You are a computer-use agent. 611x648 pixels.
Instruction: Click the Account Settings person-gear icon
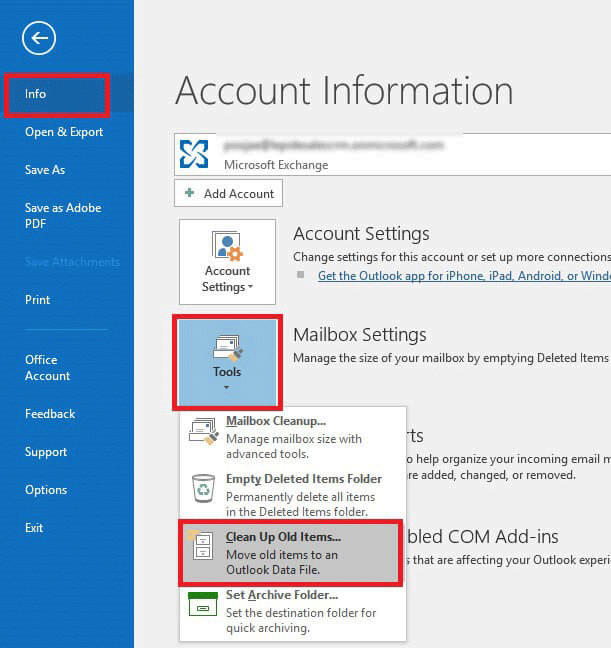point(227,246)
